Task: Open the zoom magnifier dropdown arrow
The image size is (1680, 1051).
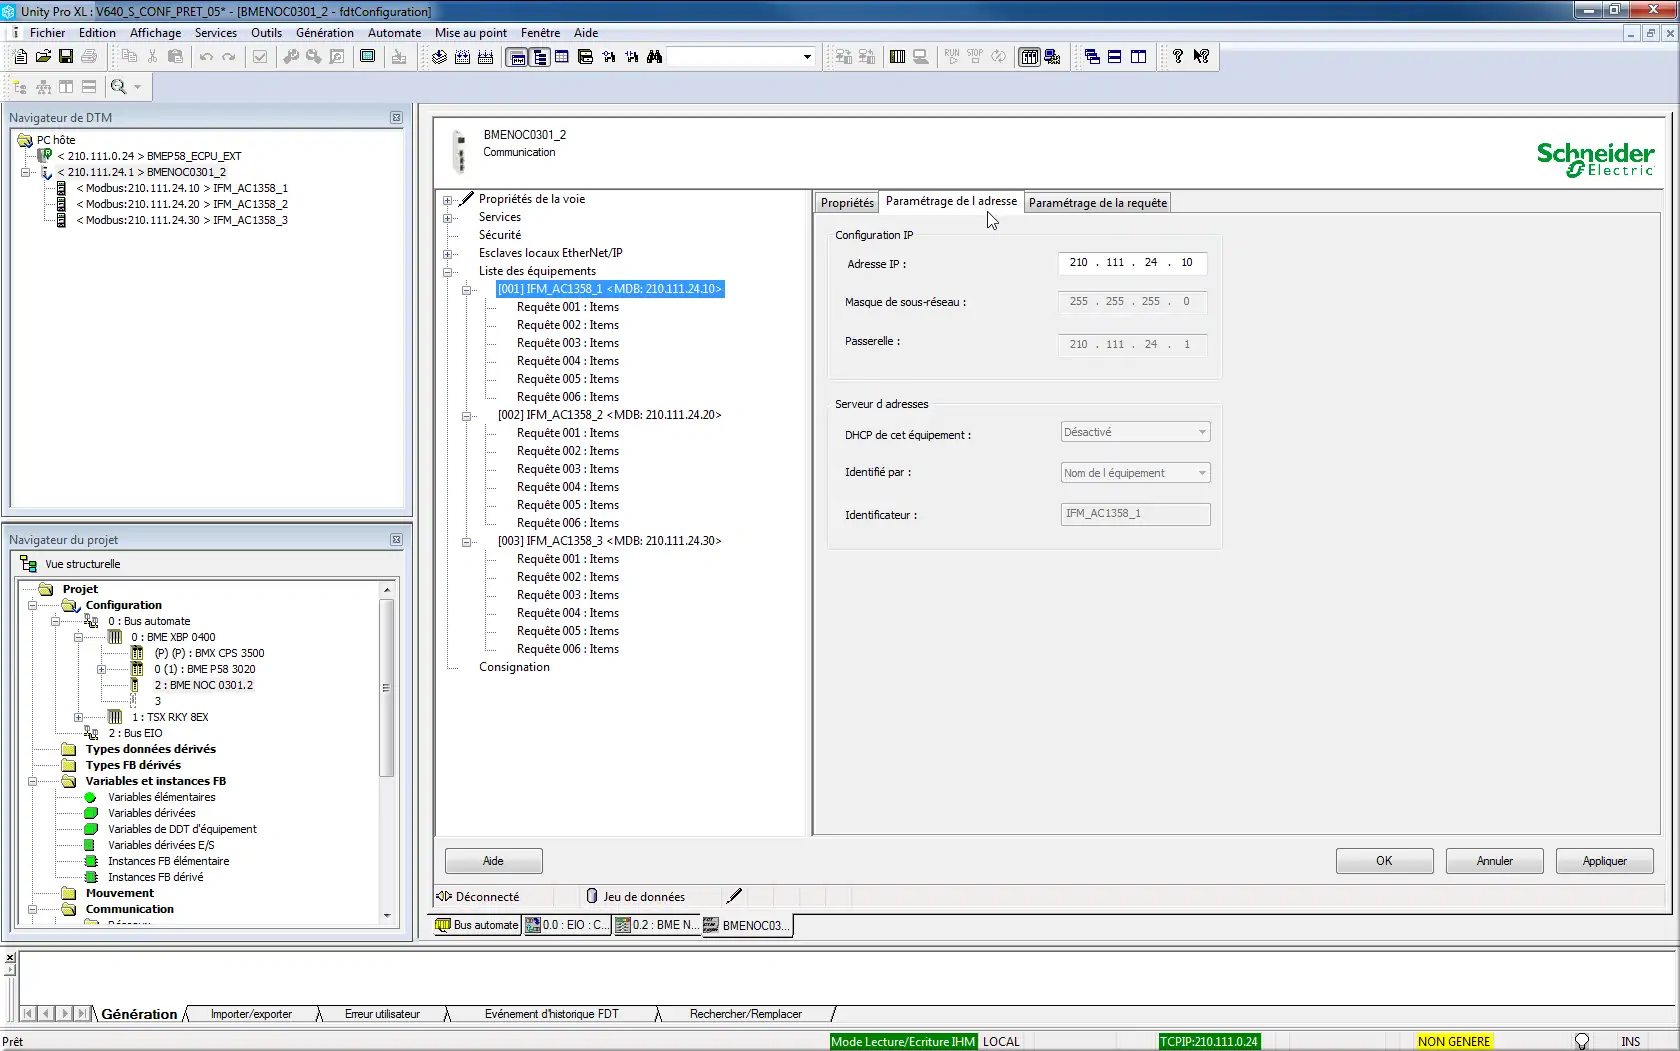Action: click(138, 87)
